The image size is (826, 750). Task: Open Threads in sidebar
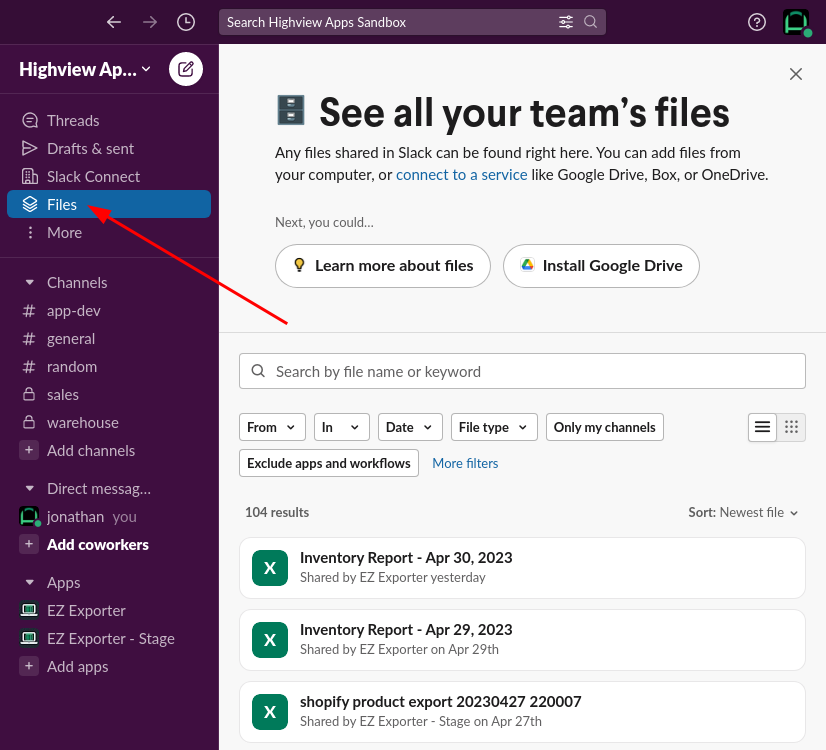pos(109,121)
